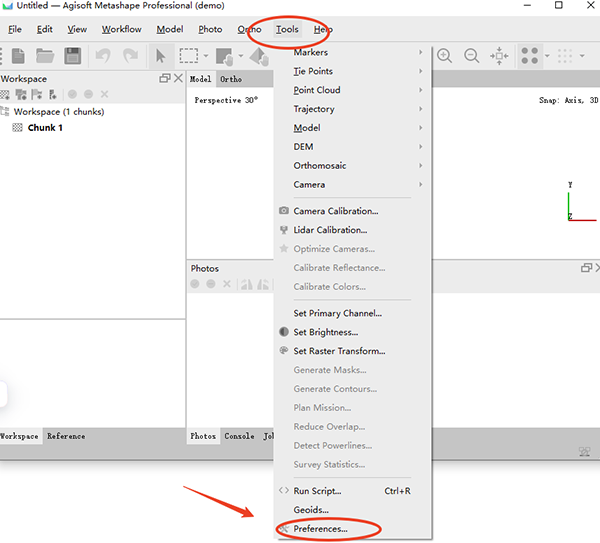Viewport: 600px width, 543px height.
Task: Click the Open folder toolbar icon
Action: click(45, 56)
